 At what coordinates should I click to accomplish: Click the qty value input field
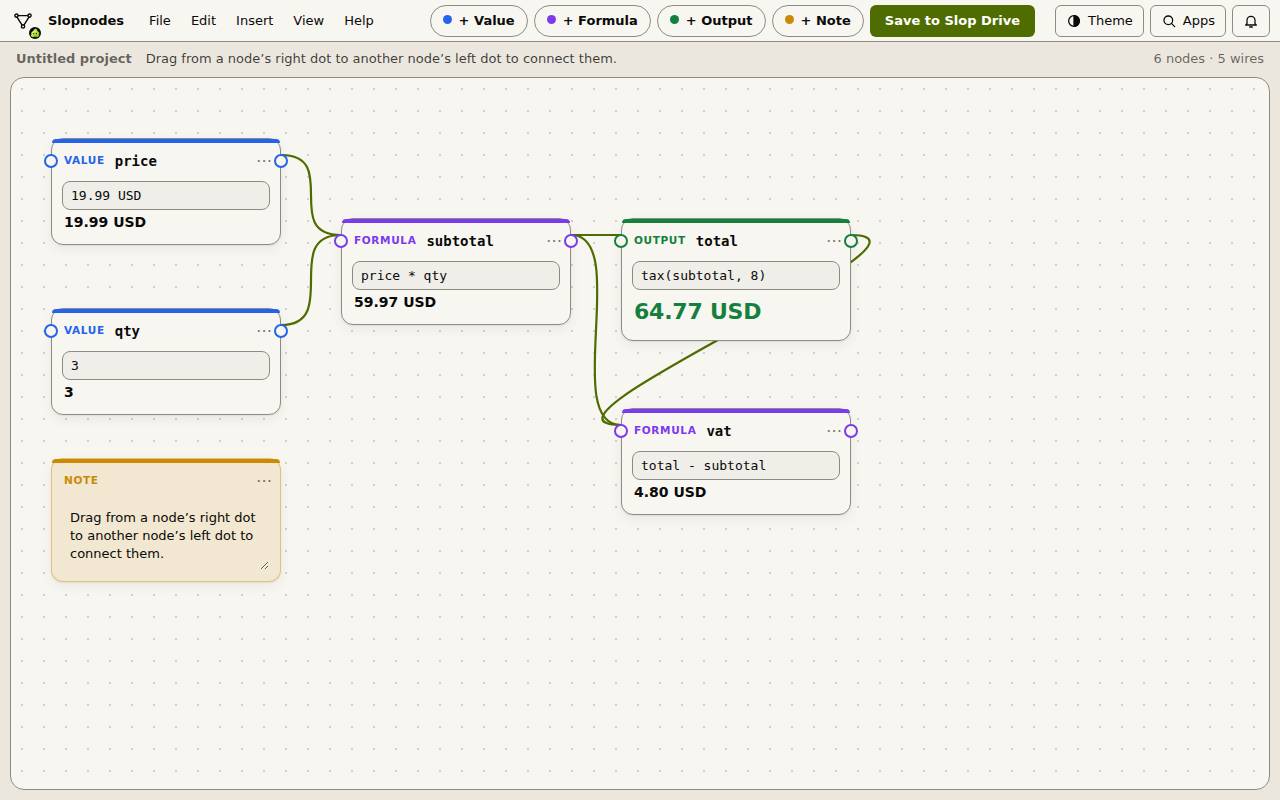click(x=166, y=366)
